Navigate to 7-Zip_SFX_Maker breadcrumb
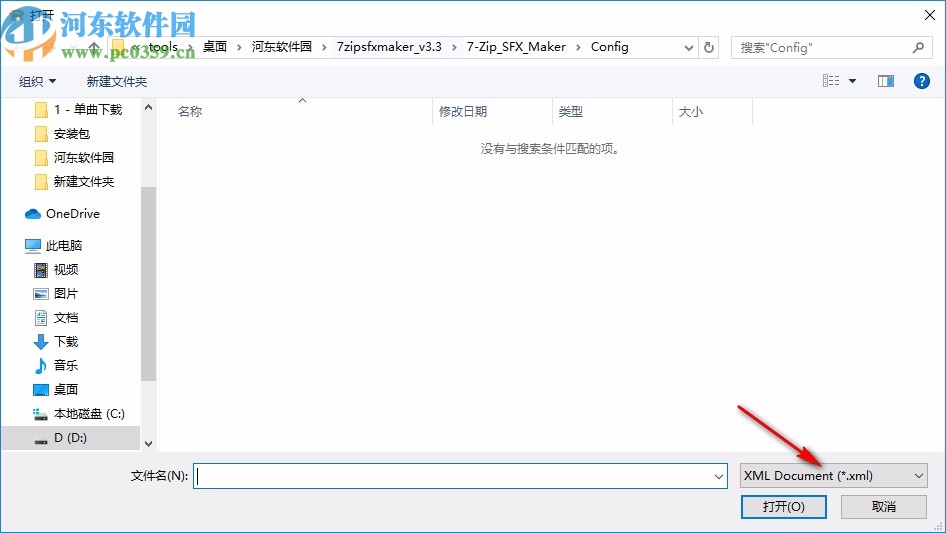 click(516, 47)
